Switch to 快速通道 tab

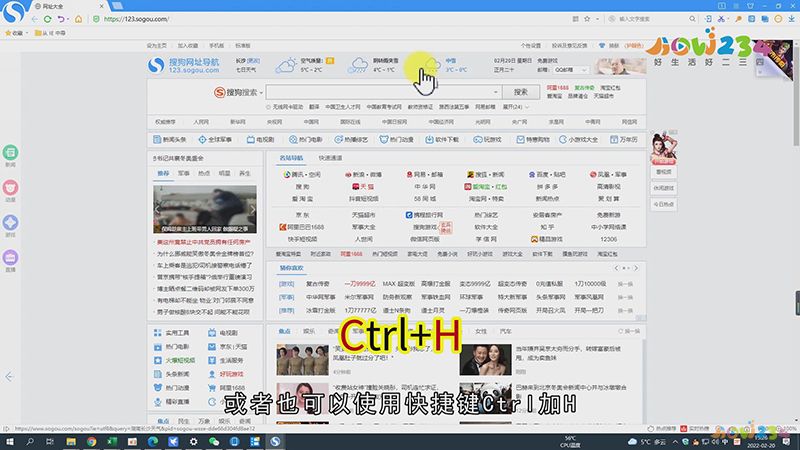click(x=330, y=158)
